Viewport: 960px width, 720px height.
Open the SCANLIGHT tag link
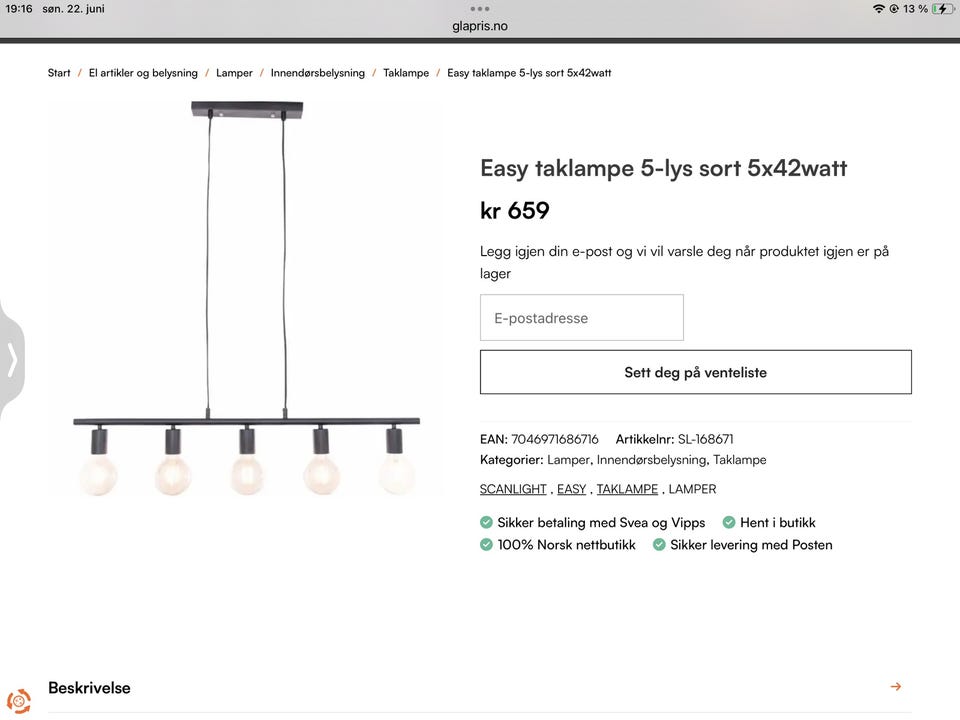(513, 489)
